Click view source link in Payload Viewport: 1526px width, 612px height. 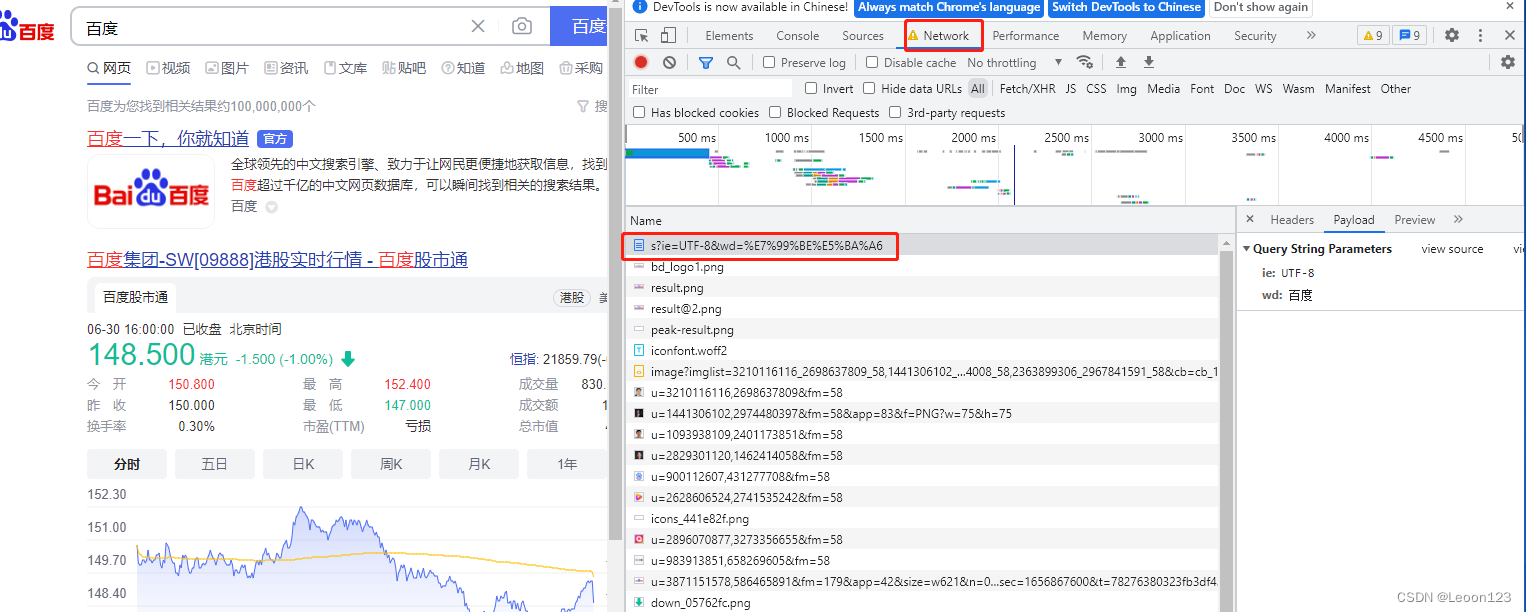point(1452,248)
